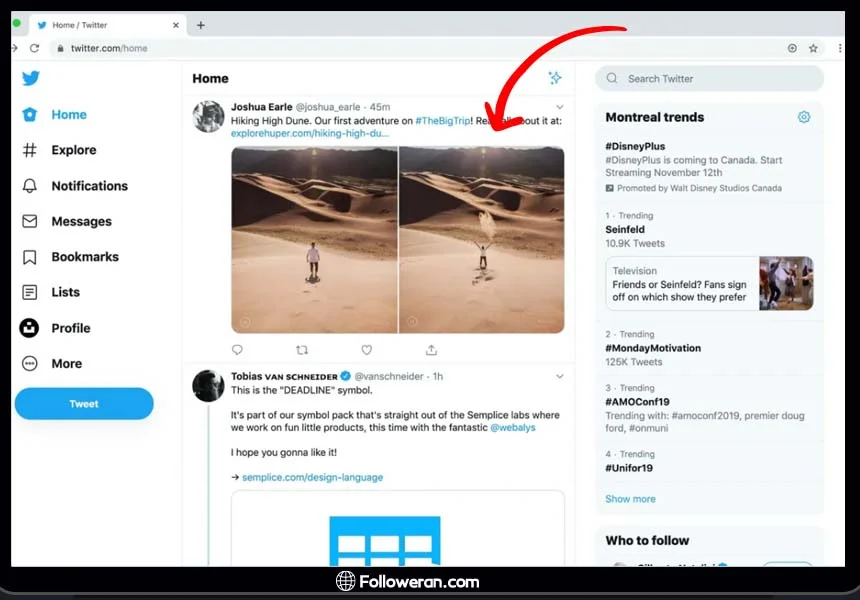860x600 pixels.
Task: Open Notifications from the sidebar
Action: pyautogui.click(x=89, y=186)
